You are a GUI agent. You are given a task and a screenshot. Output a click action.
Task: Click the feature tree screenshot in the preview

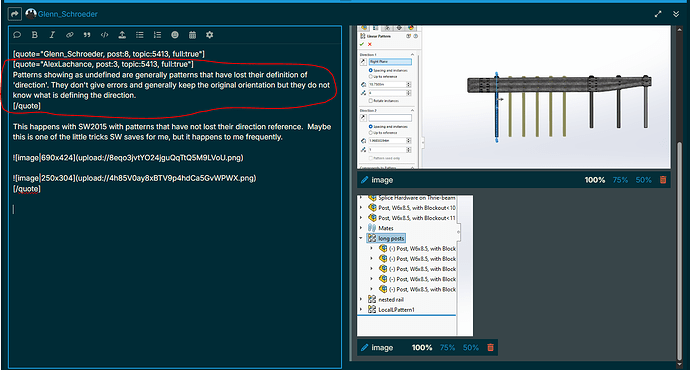point(415,266)
